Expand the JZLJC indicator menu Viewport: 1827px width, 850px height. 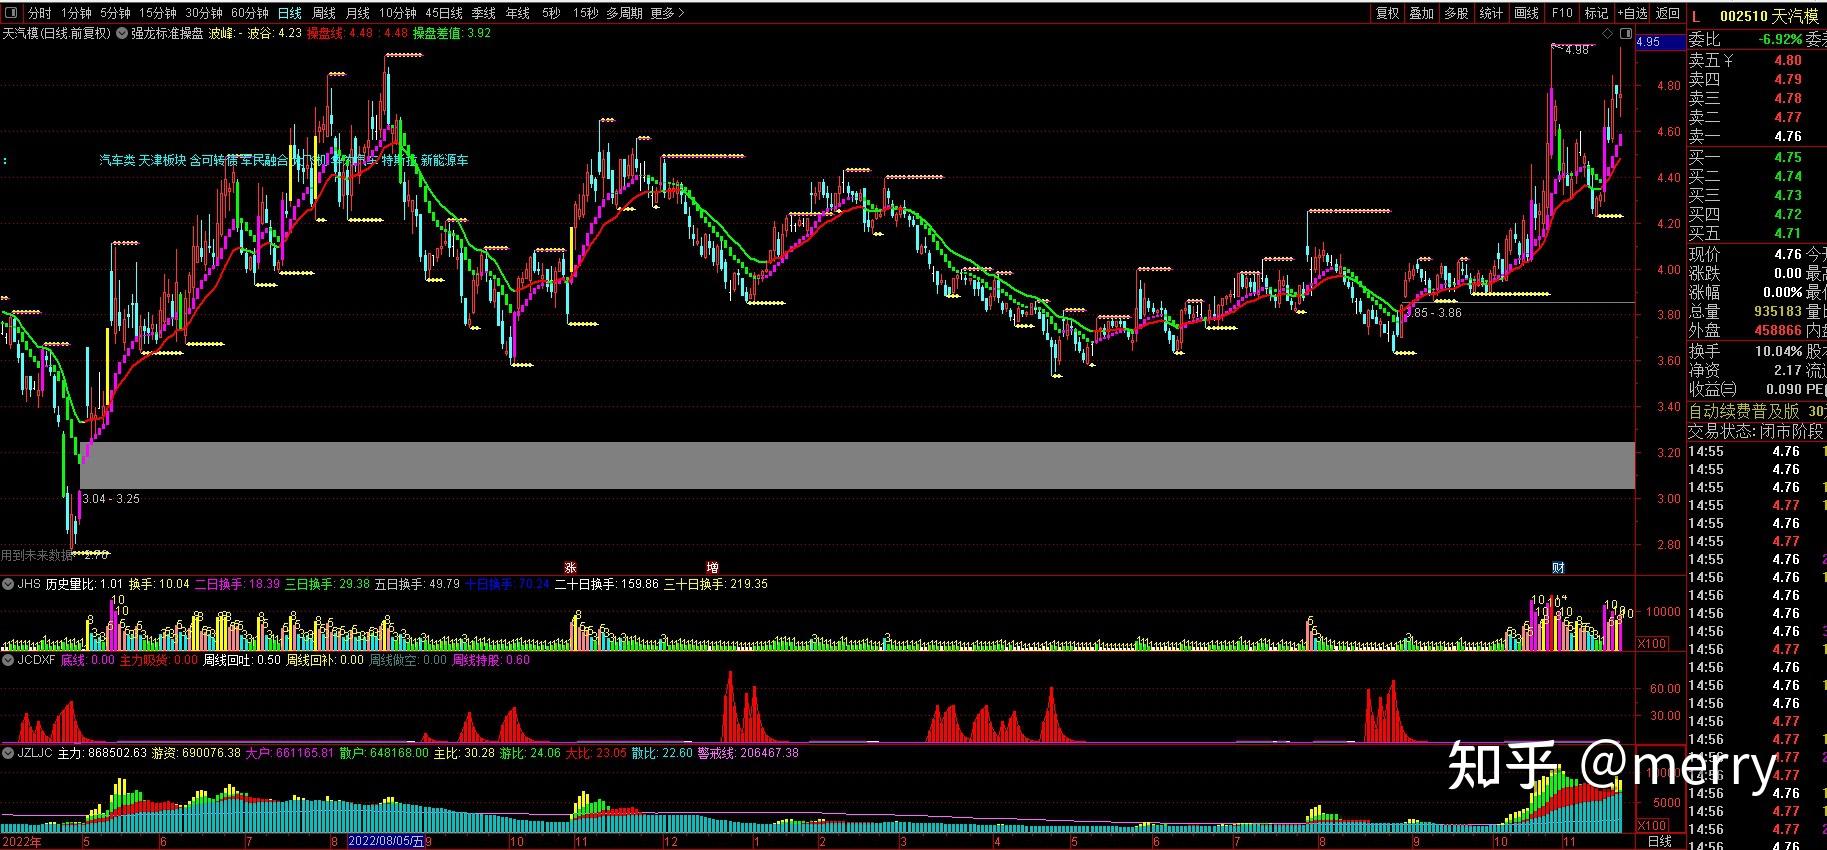[9, 753]
